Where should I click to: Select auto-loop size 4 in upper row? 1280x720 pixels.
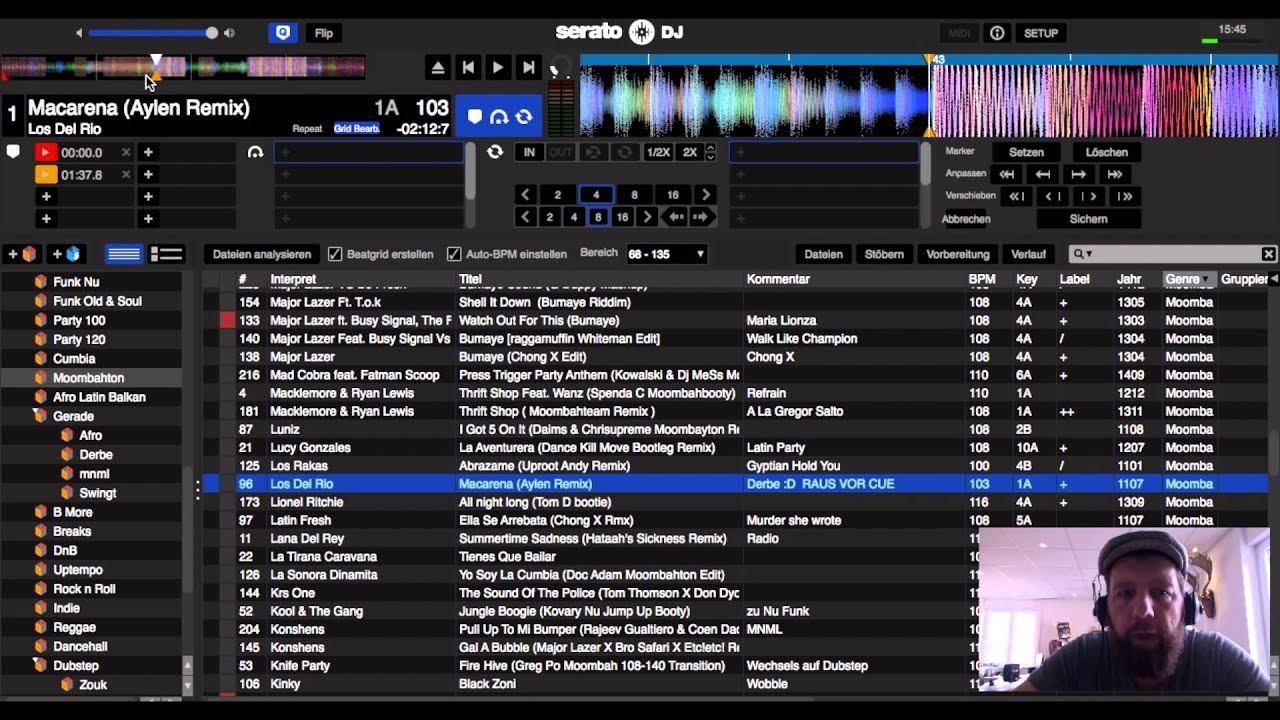pyautogui.click(x=596, y=195)
